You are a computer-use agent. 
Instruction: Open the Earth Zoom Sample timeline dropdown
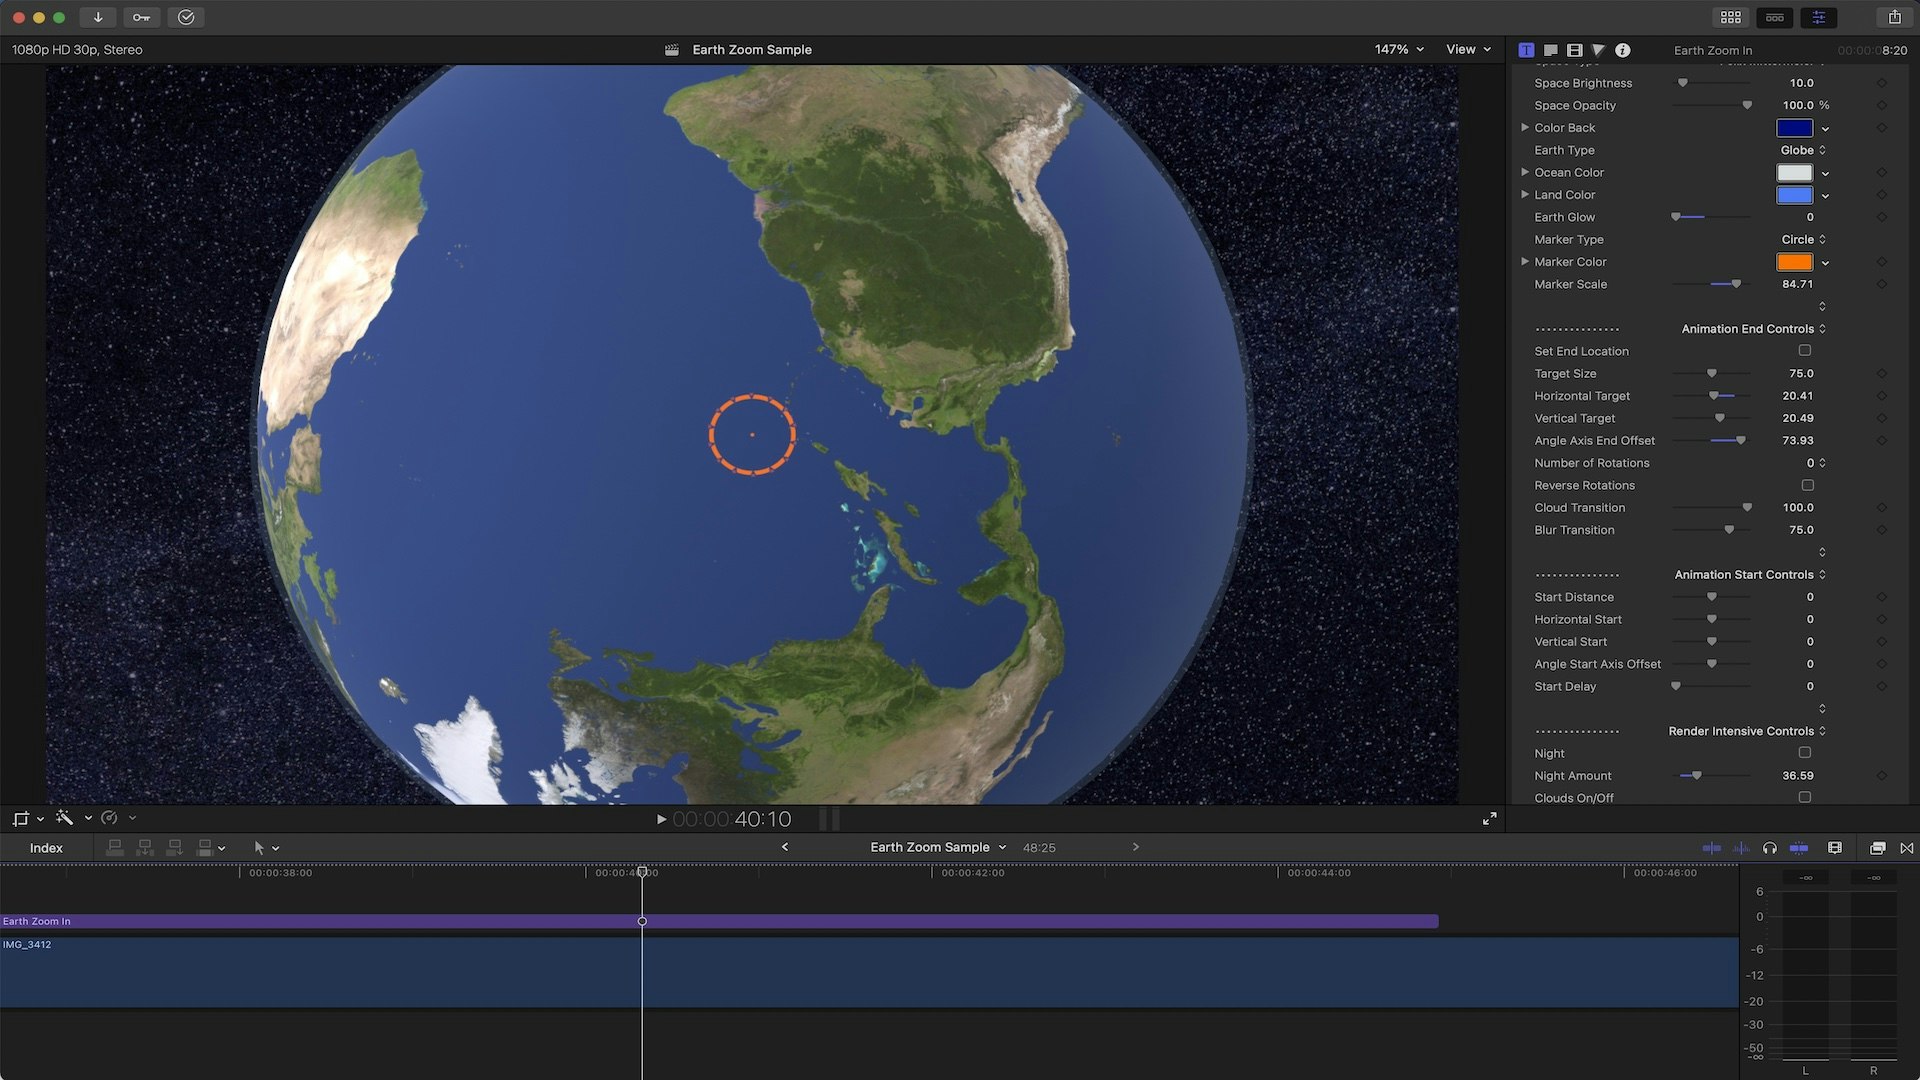point(936,846)
